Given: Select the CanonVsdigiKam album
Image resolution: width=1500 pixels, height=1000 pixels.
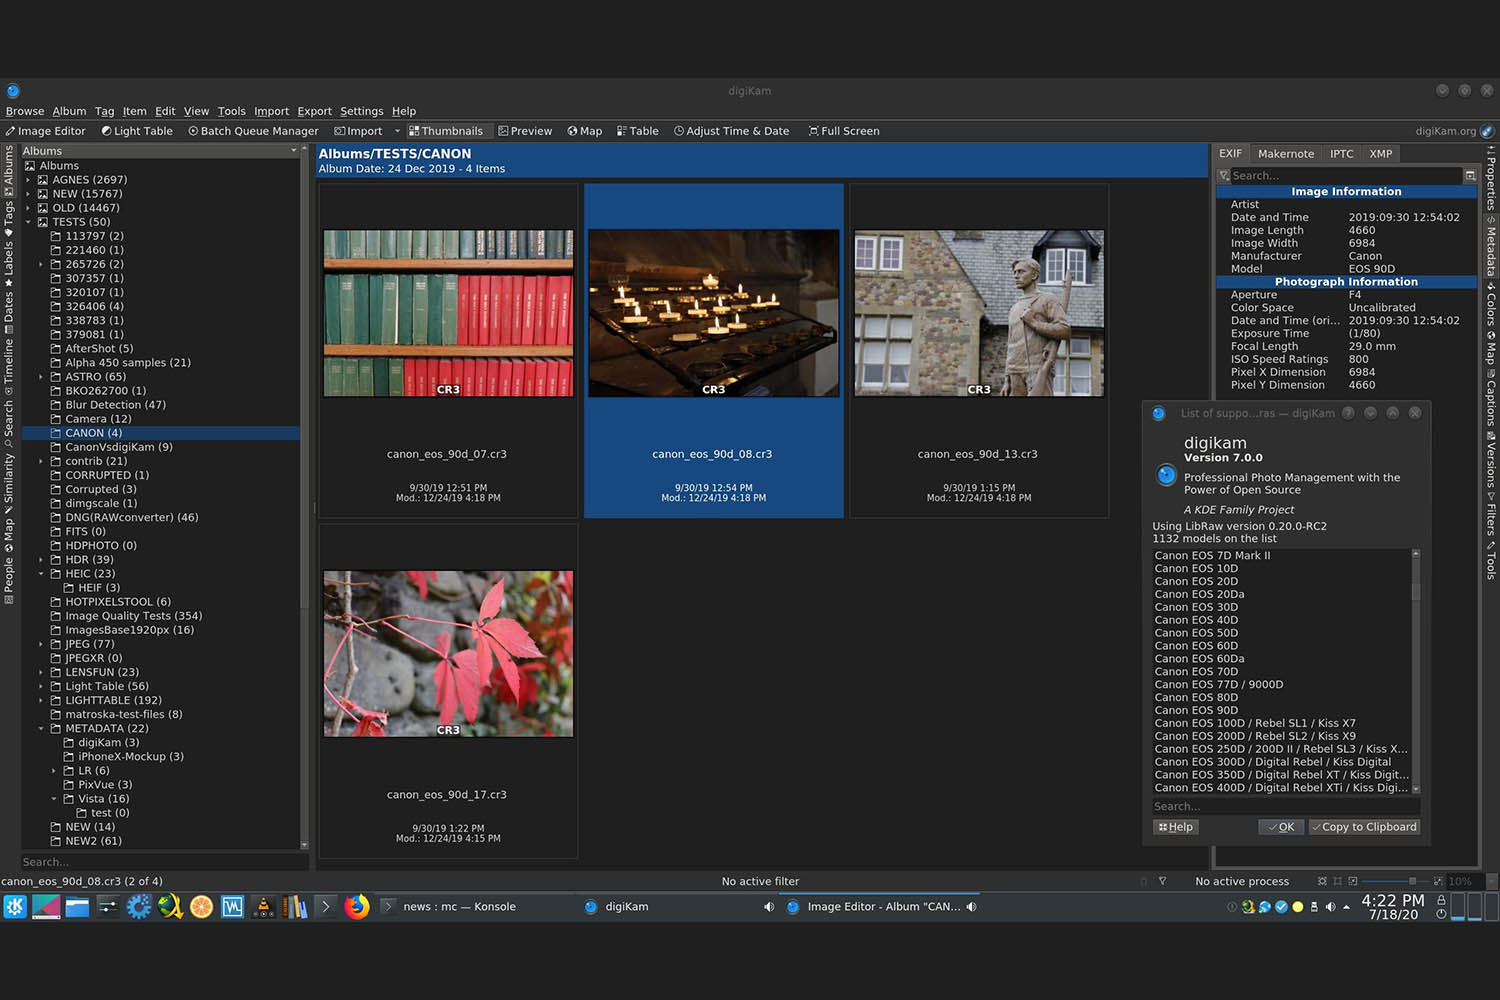Looking at the screenshot, I should click(x=118, y=447).
